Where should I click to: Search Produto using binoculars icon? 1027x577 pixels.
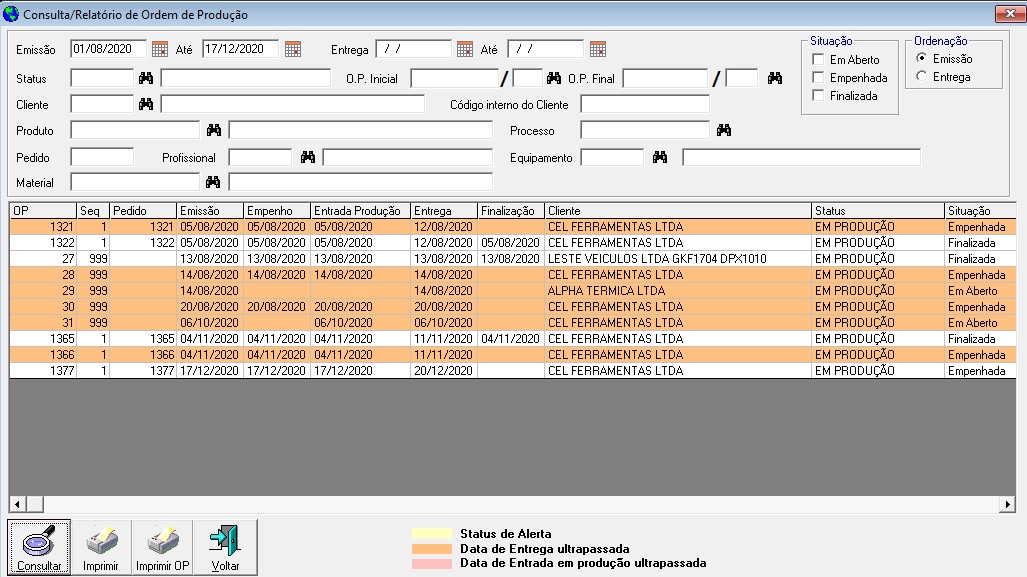[213, 130]
